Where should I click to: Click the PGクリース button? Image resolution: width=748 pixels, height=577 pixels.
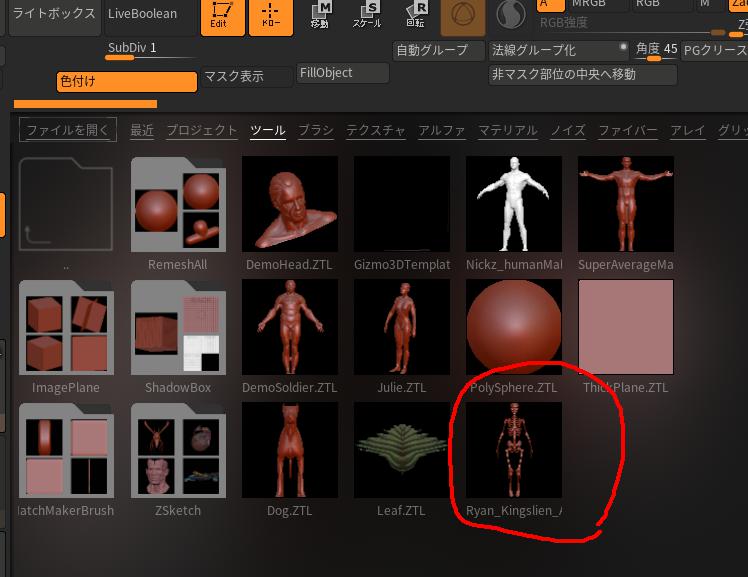click(715, 51)
